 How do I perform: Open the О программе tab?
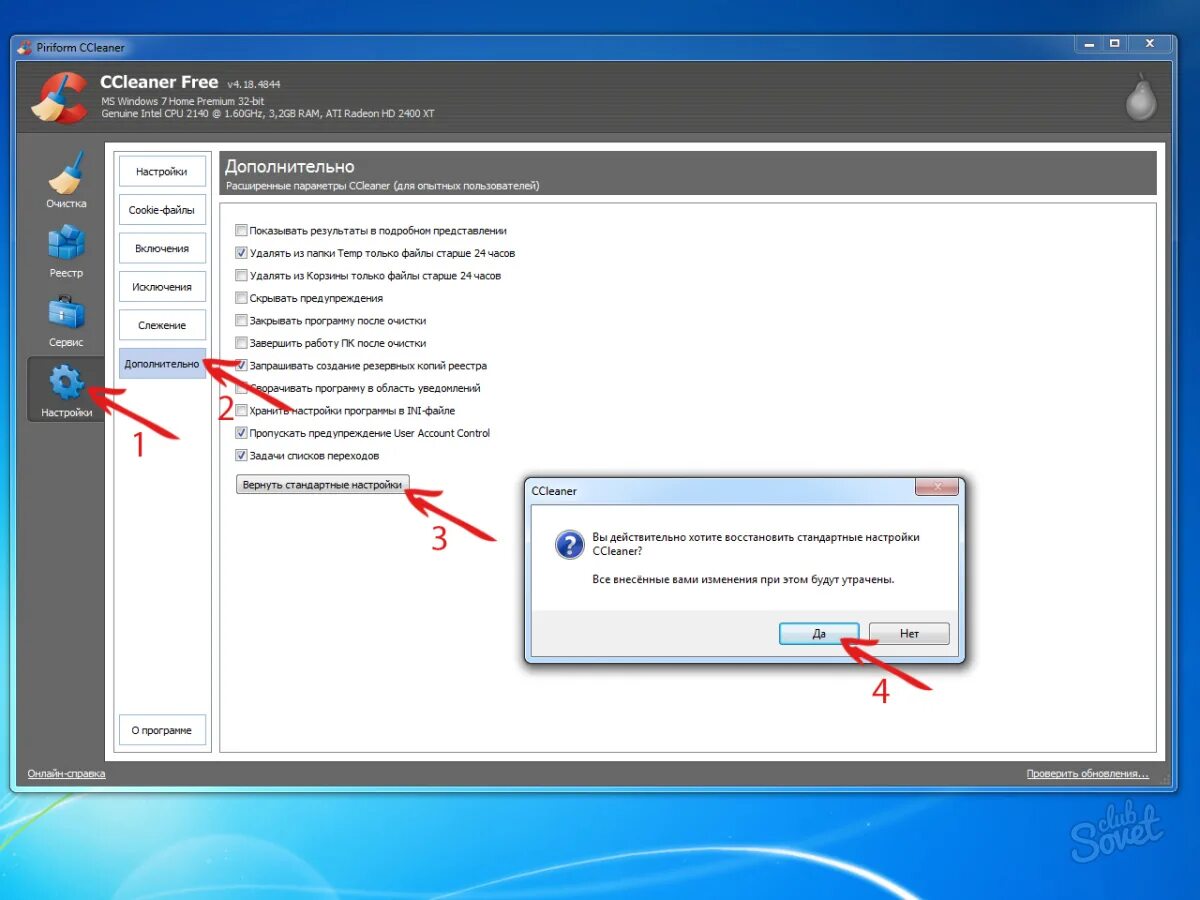[162, 730]
